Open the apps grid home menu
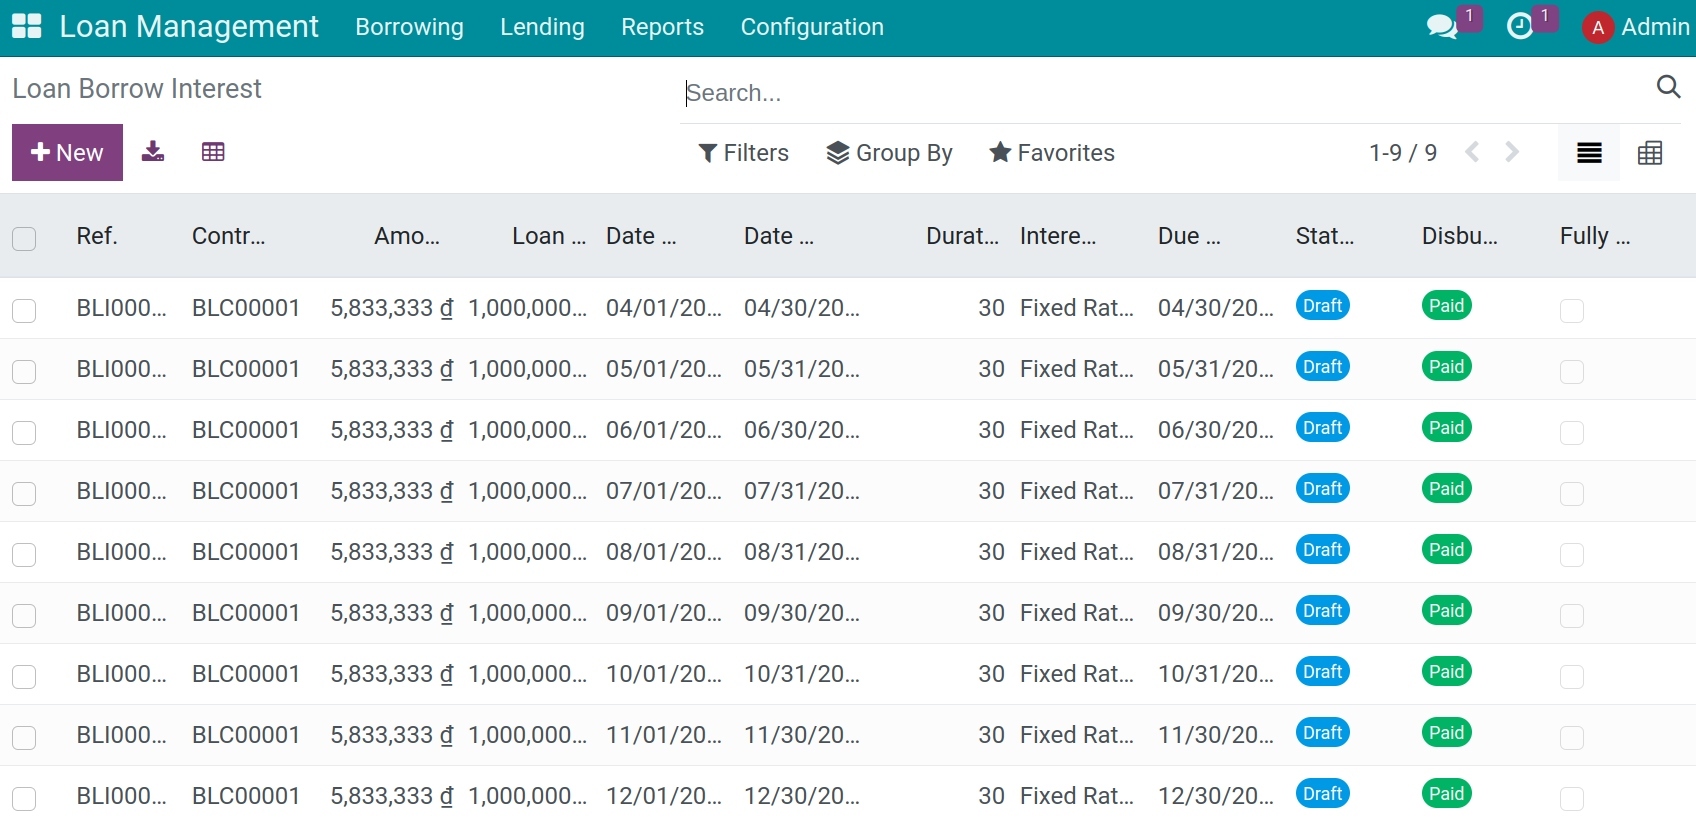1696x826 pixels. tap(26, 27)
